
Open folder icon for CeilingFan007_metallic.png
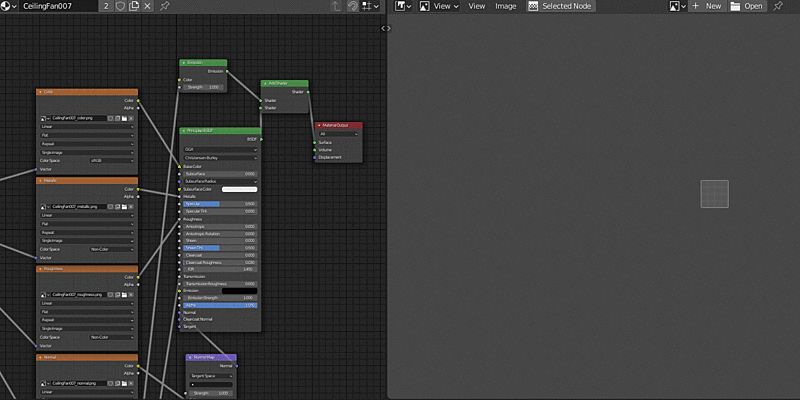124,207
